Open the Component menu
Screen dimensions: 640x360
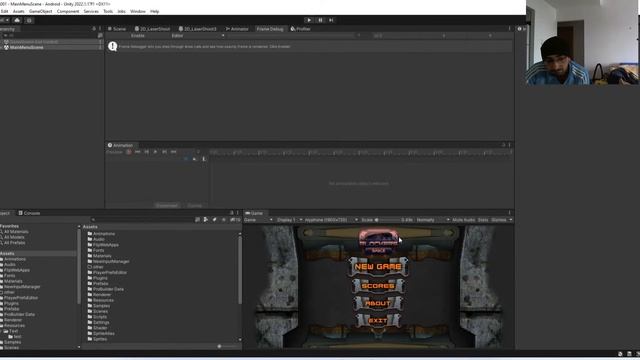68,11
